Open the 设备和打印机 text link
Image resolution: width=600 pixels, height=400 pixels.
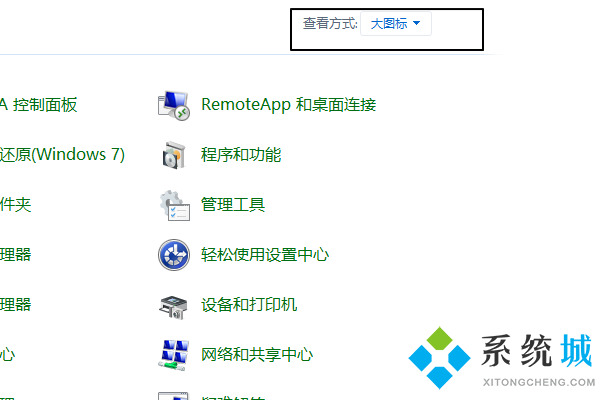[249, 305]
